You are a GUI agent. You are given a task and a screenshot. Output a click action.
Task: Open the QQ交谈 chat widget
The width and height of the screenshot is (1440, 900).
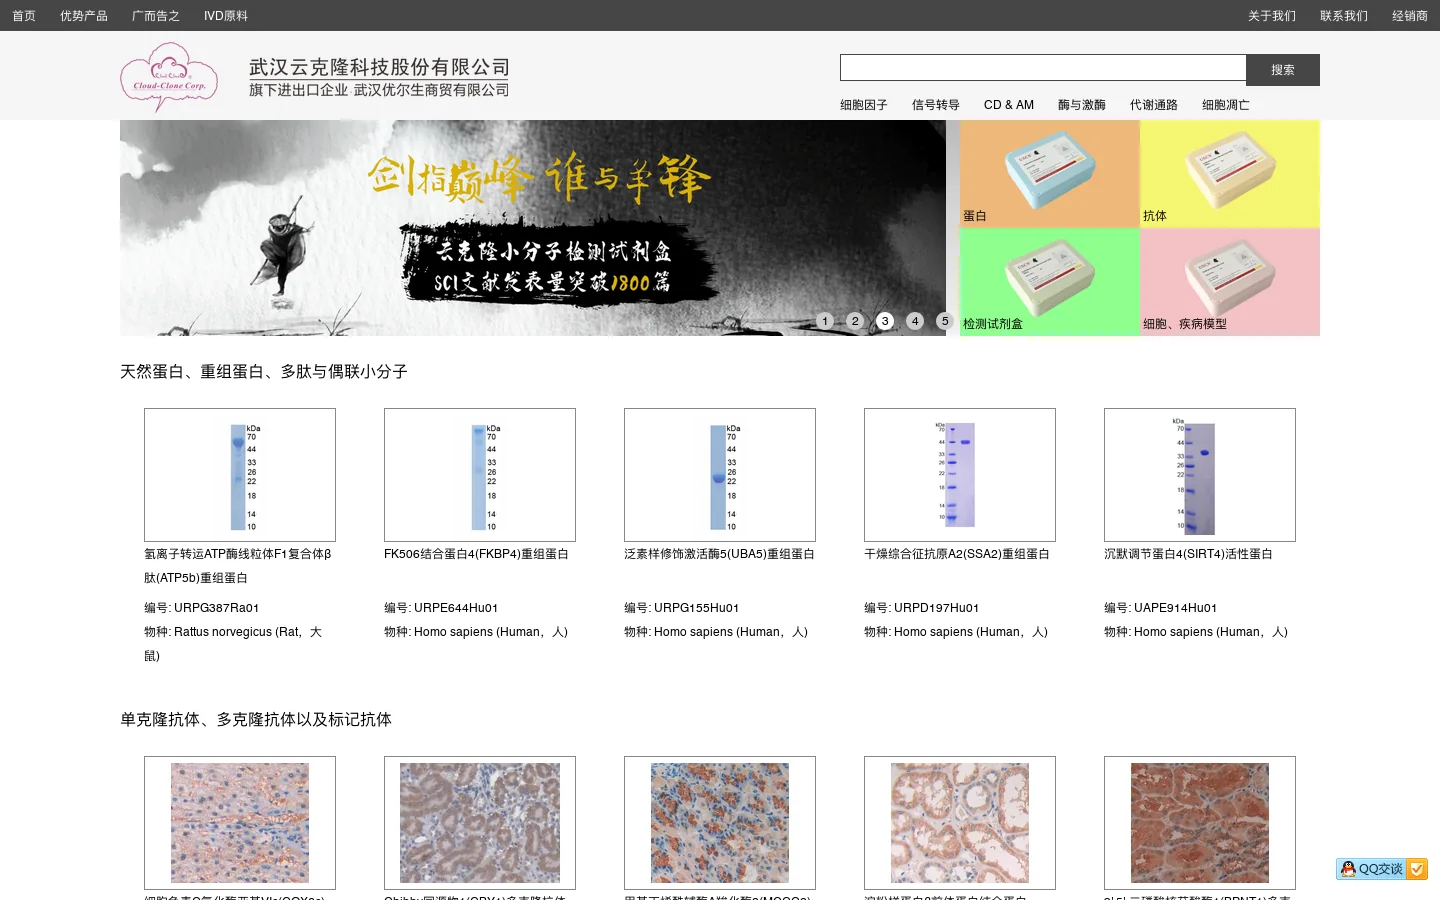point(1381,869)
